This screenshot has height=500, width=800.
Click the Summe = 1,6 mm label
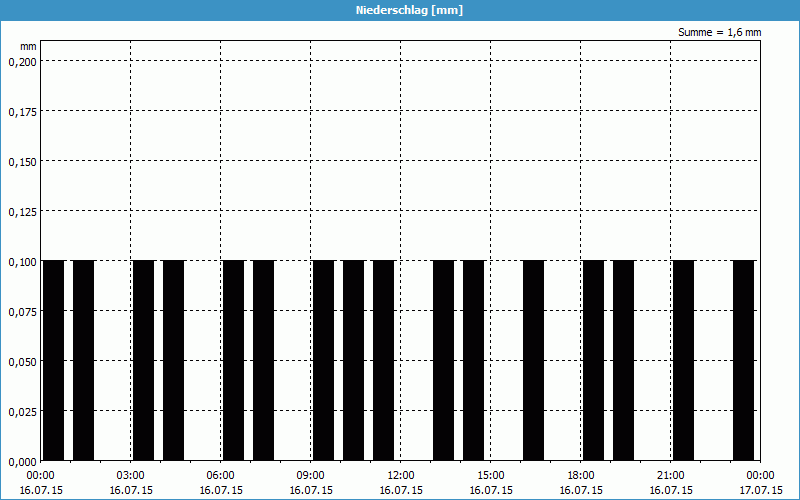tap(719, 32)
